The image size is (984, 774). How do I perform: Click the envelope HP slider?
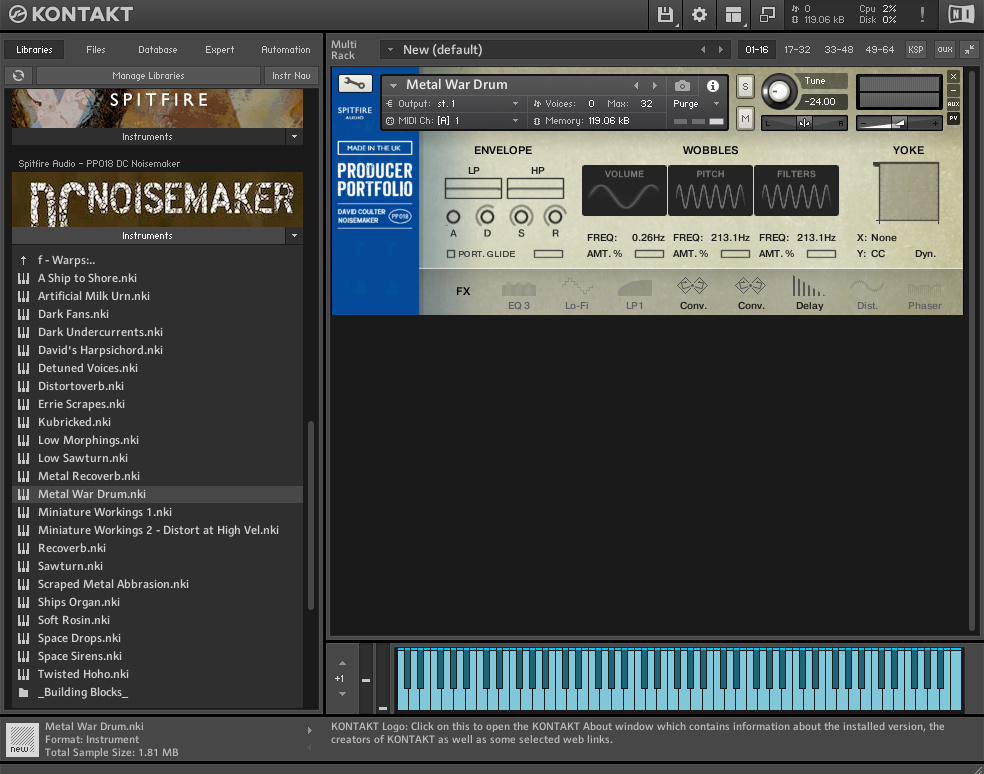point(535,188)
